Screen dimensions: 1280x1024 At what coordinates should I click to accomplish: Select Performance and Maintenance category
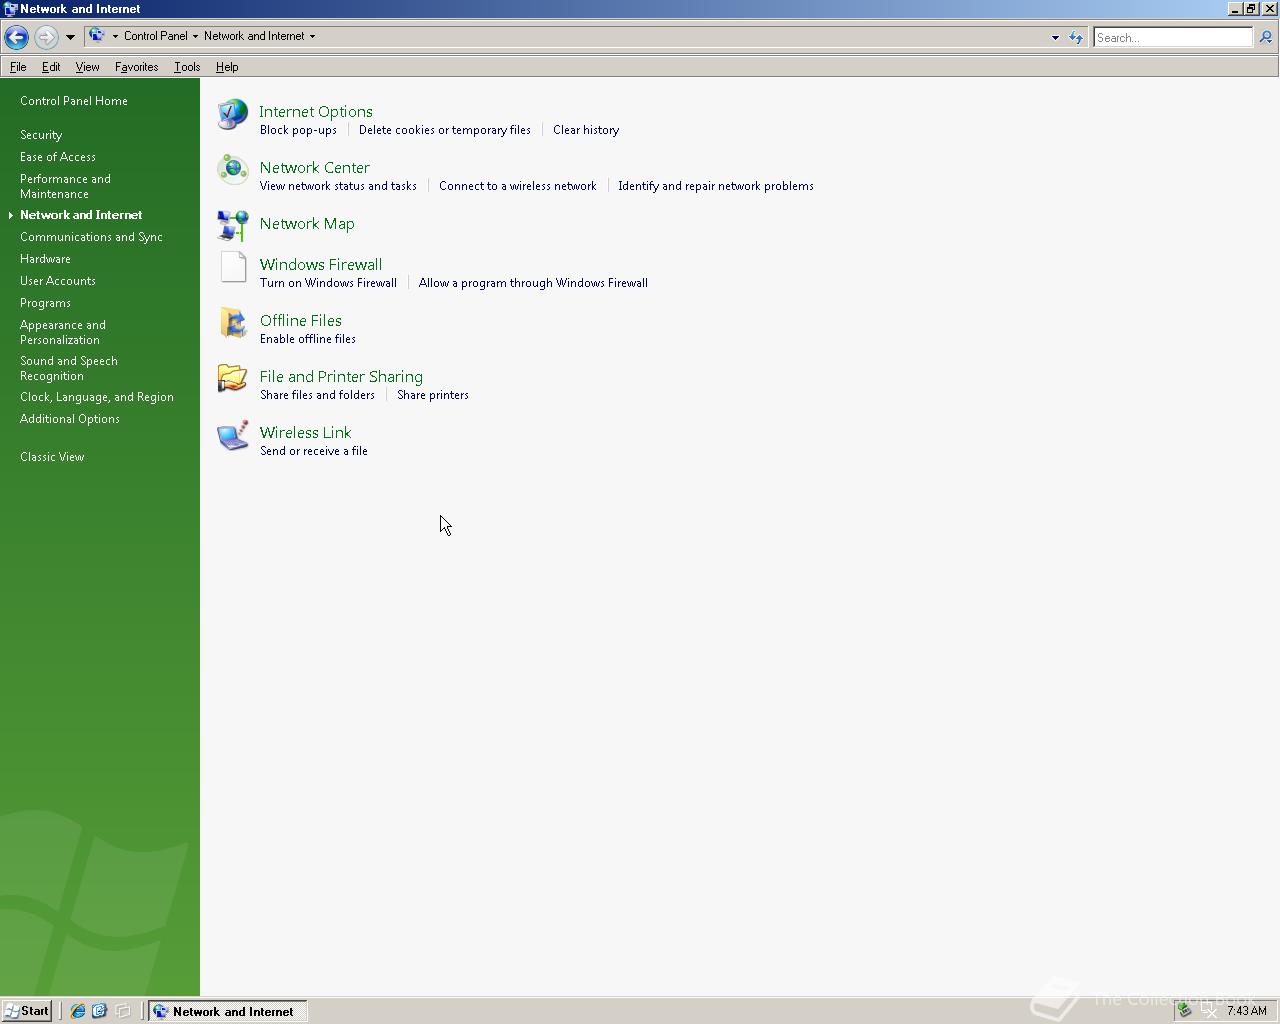(66, 186)
